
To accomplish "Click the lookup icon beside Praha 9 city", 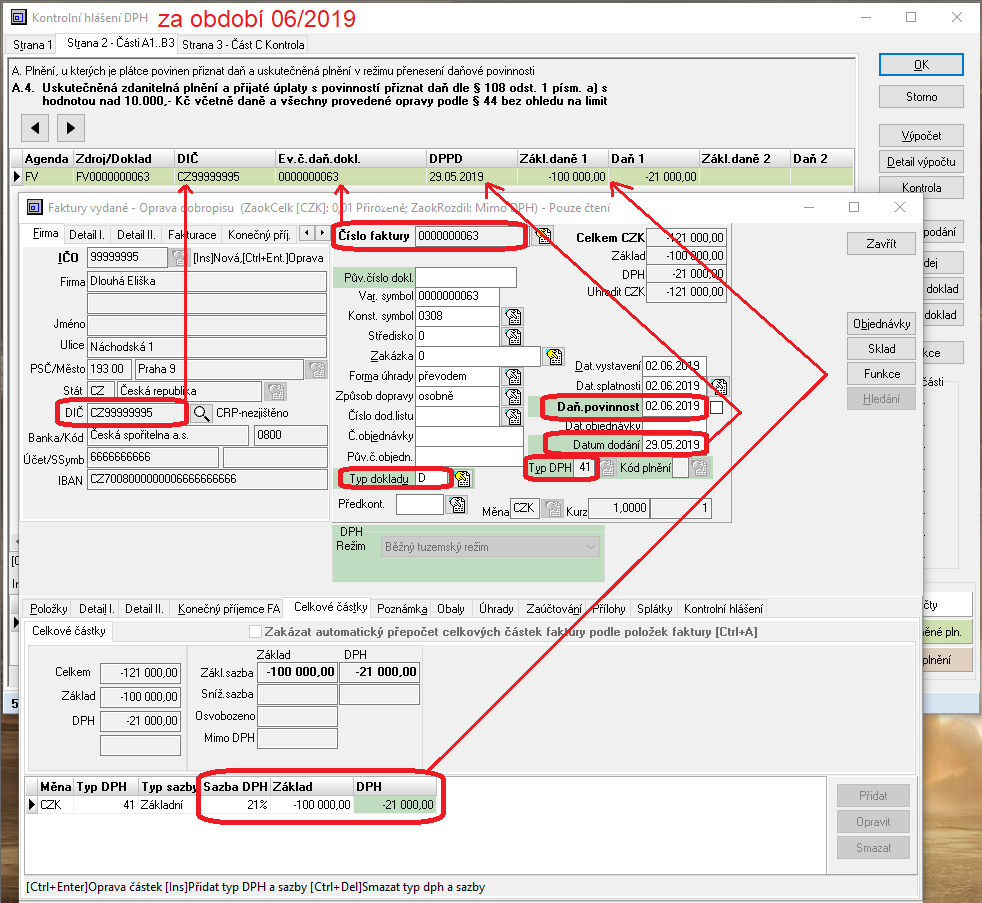I will 317,369.
